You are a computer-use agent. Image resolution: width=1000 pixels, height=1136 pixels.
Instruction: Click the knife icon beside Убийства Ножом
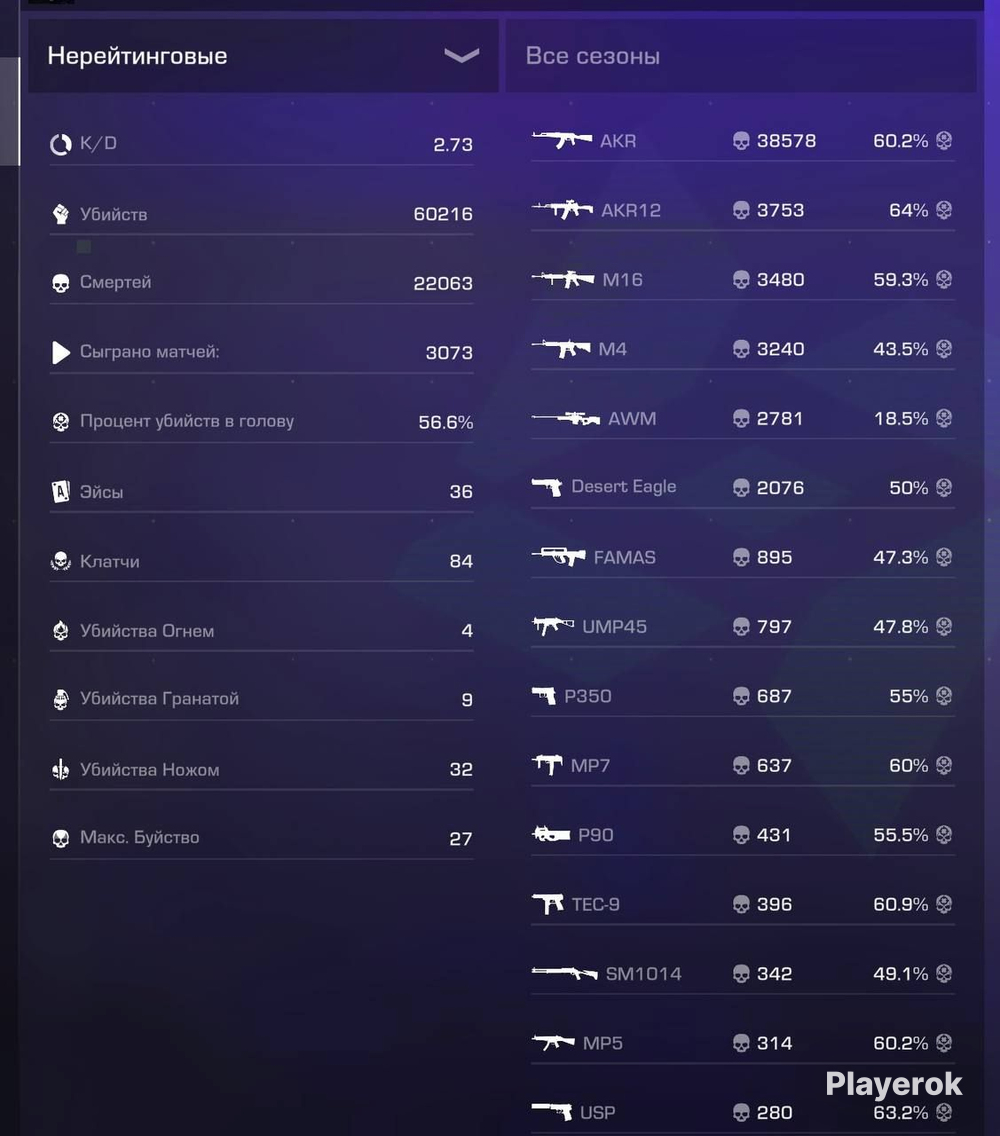pyautogui.click(x=61, y=769)
